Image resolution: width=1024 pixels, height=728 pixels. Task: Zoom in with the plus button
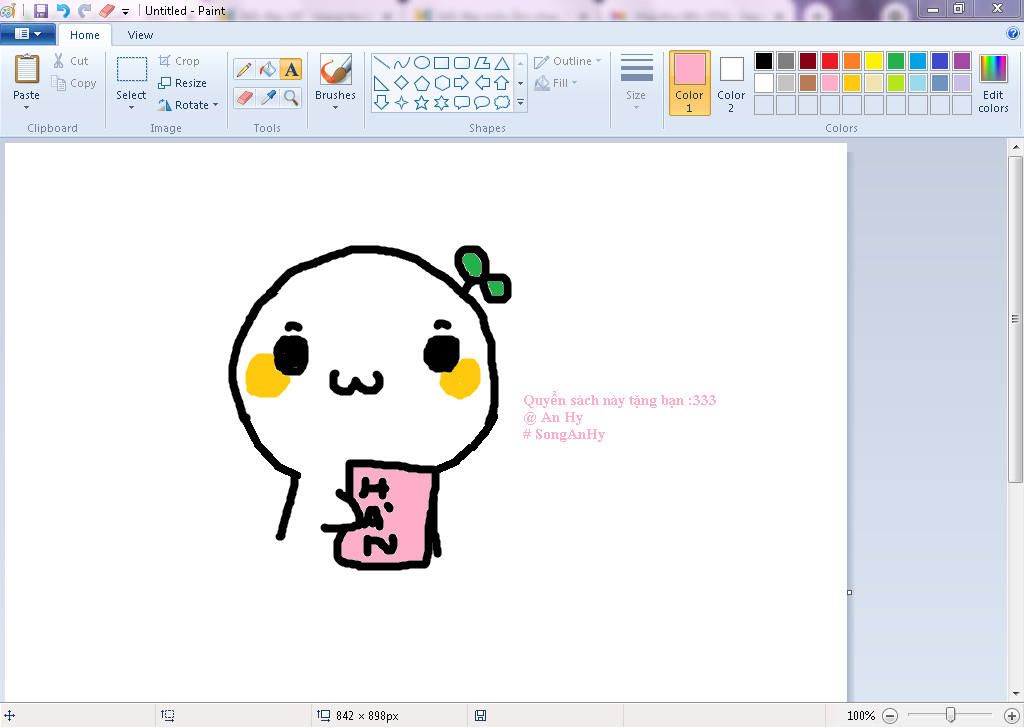pos(1012,716)
